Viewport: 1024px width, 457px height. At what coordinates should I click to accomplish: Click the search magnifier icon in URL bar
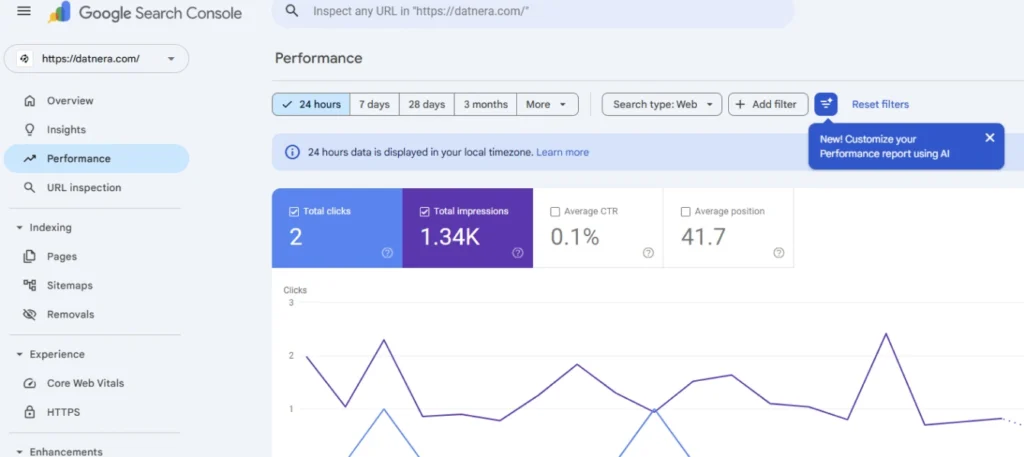(x=292, y=11)
